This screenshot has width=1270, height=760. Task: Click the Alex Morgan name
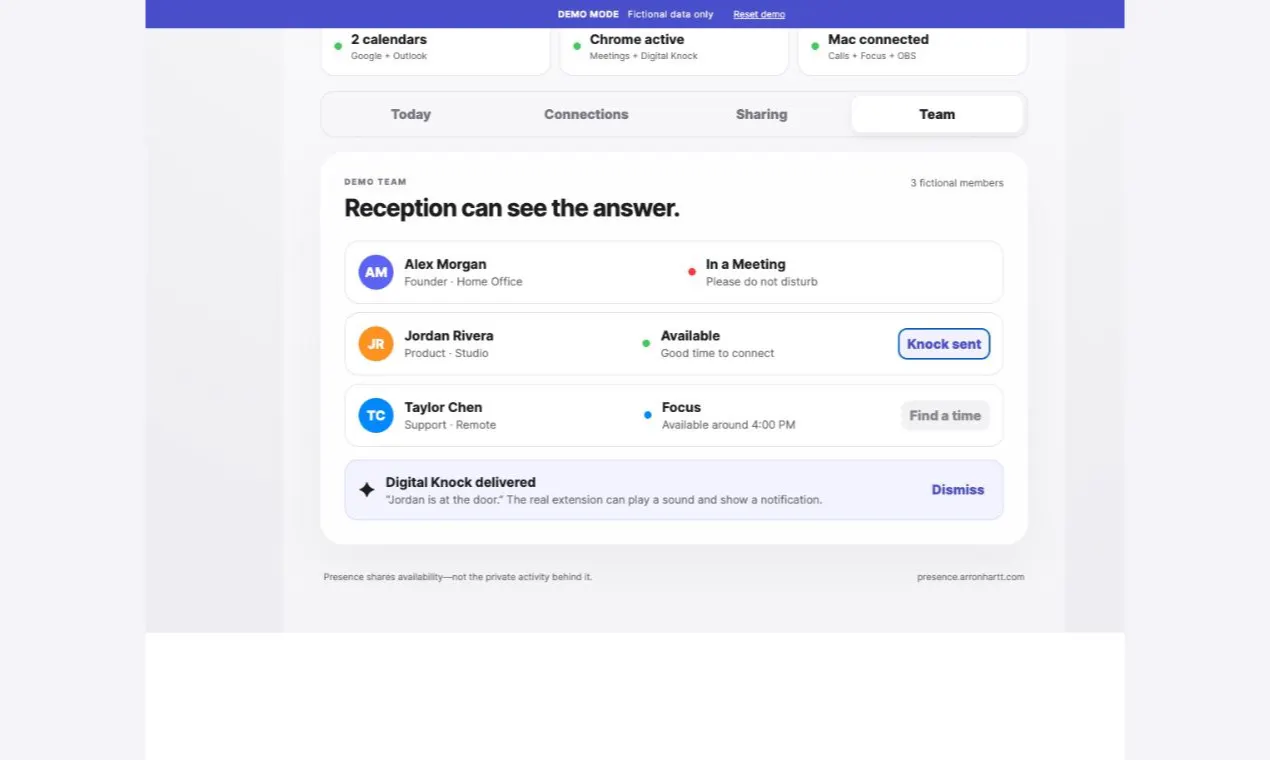click(x=445, y=264)
